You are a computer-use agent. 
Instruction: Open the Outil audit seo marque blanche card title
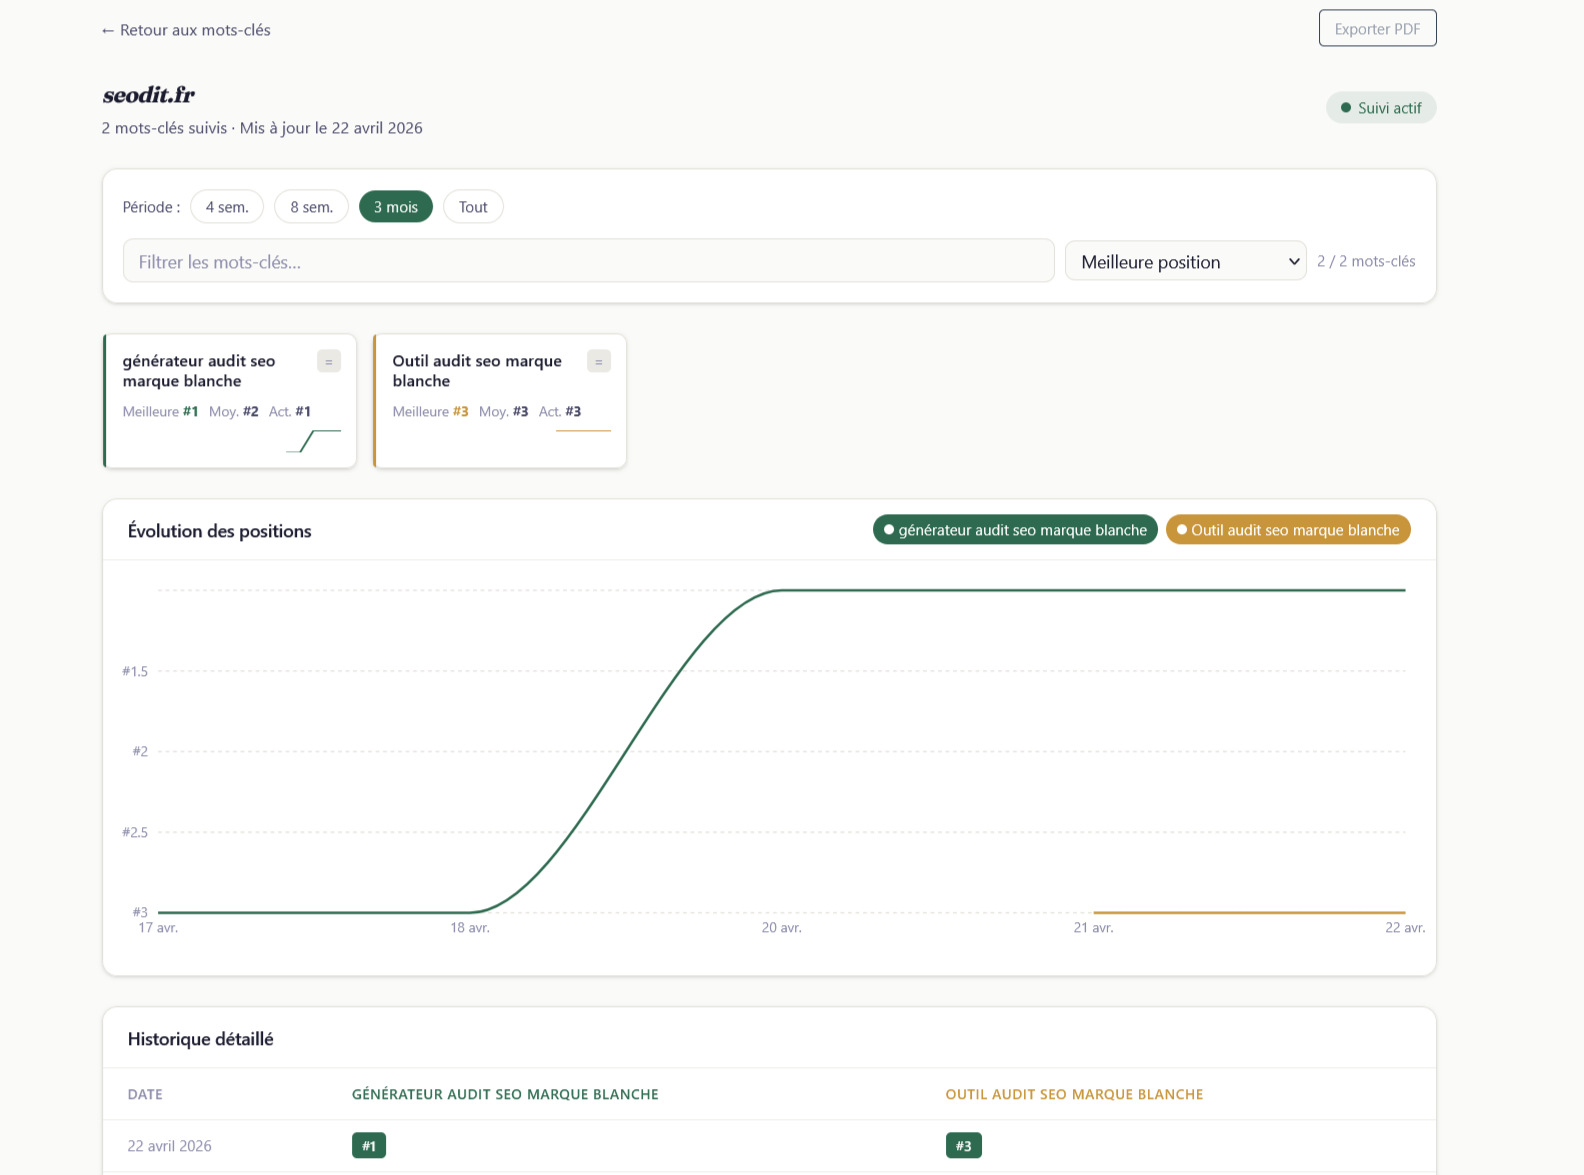coord(477,371)
